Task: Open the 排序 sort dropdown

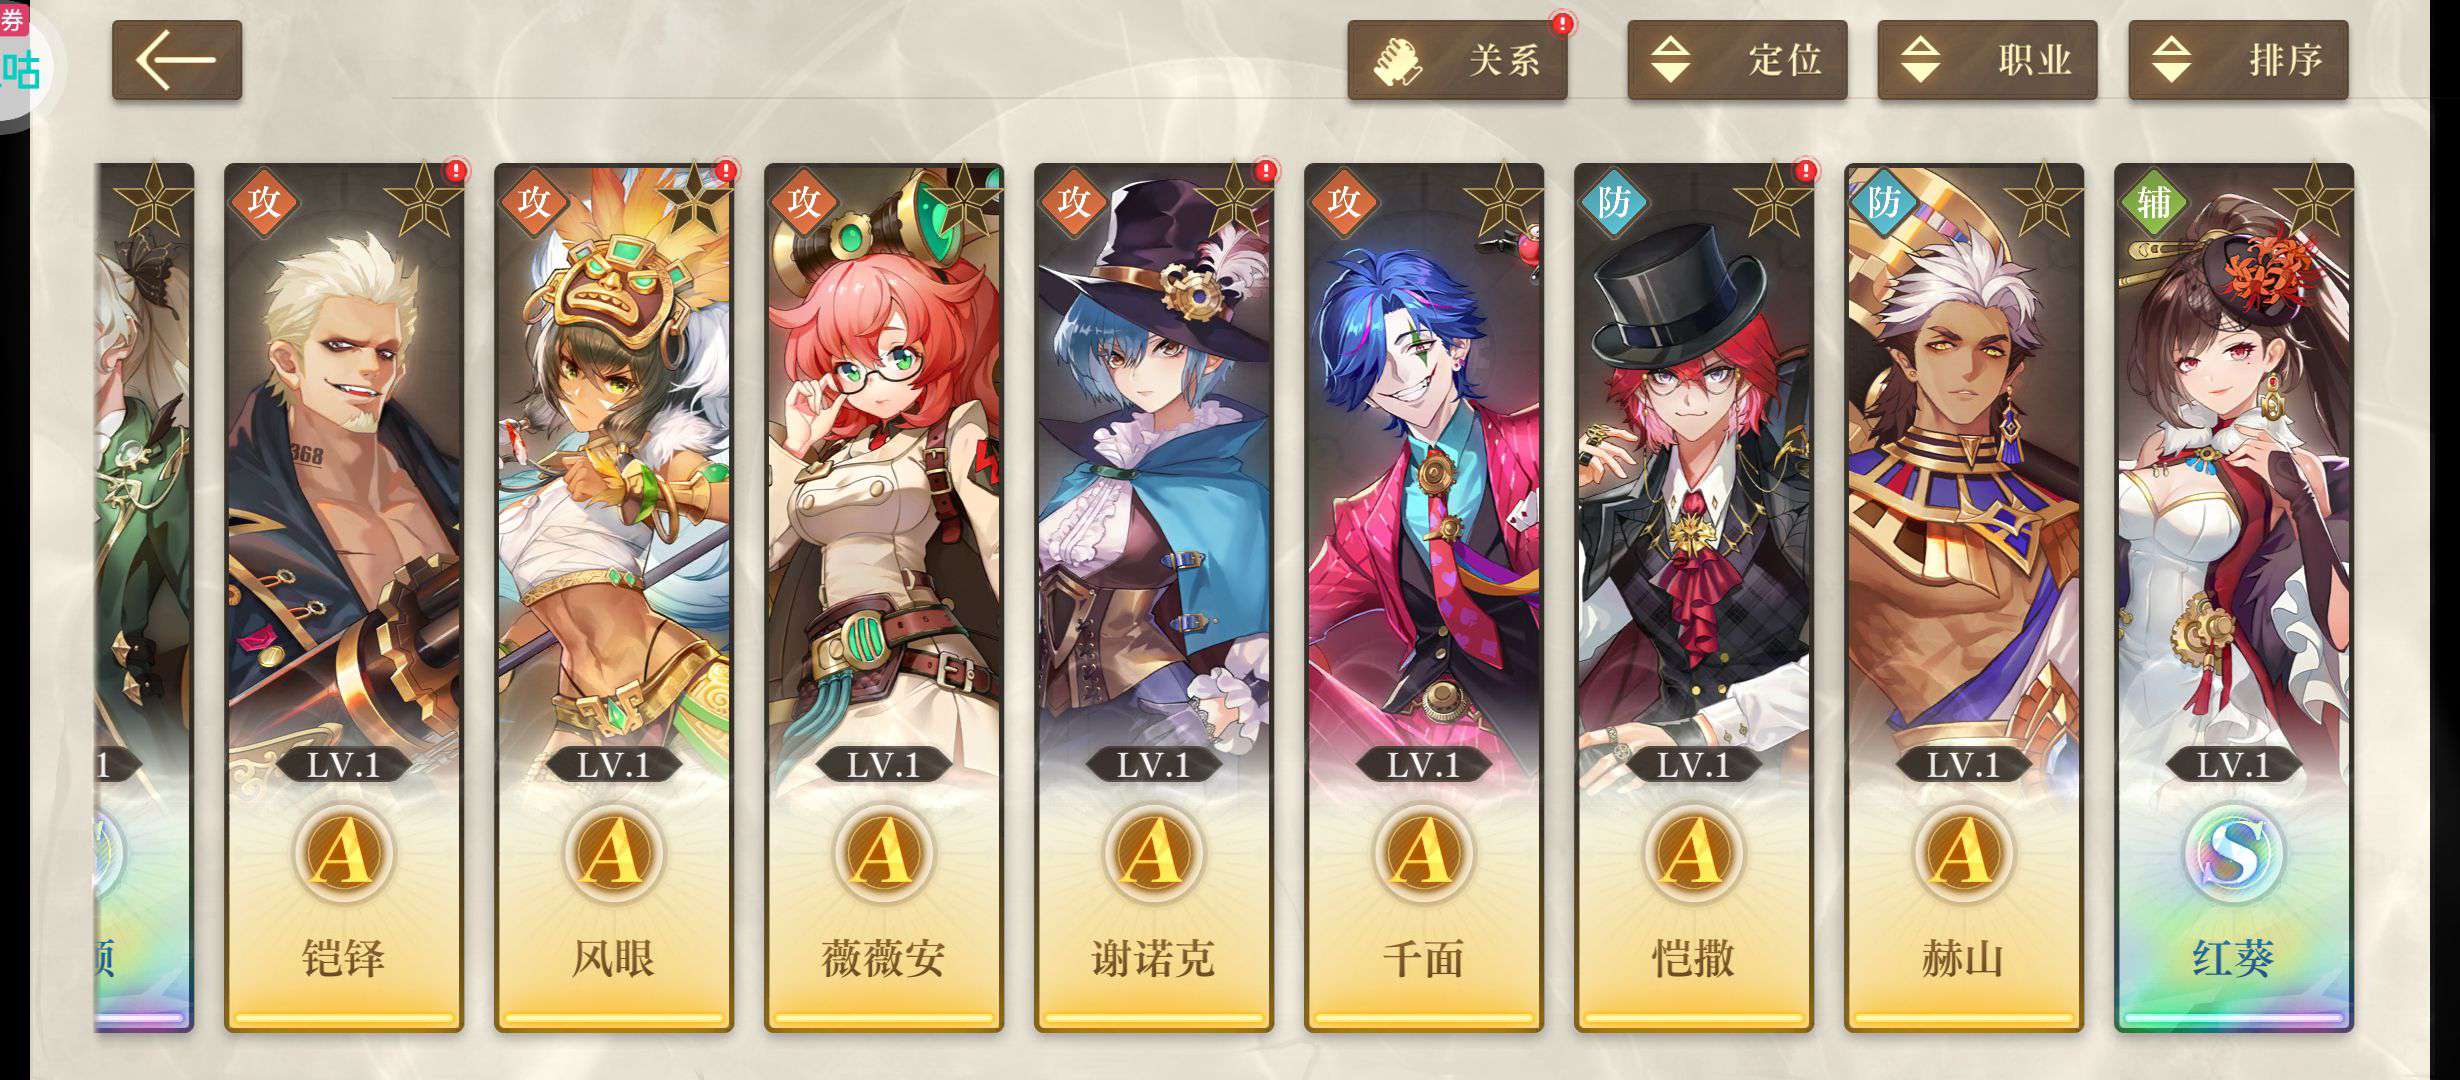Action: click(x=2238, y=60)
